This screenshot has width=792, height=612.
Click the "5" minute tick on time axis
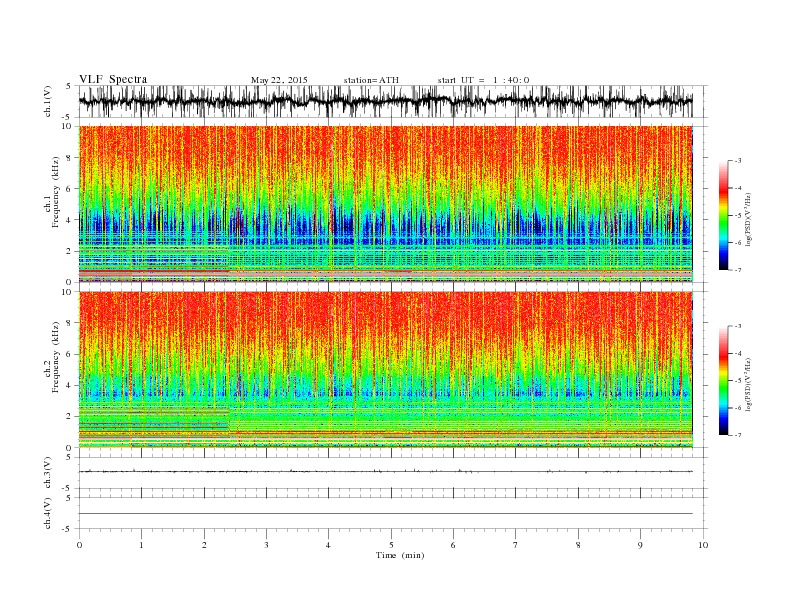391,545
